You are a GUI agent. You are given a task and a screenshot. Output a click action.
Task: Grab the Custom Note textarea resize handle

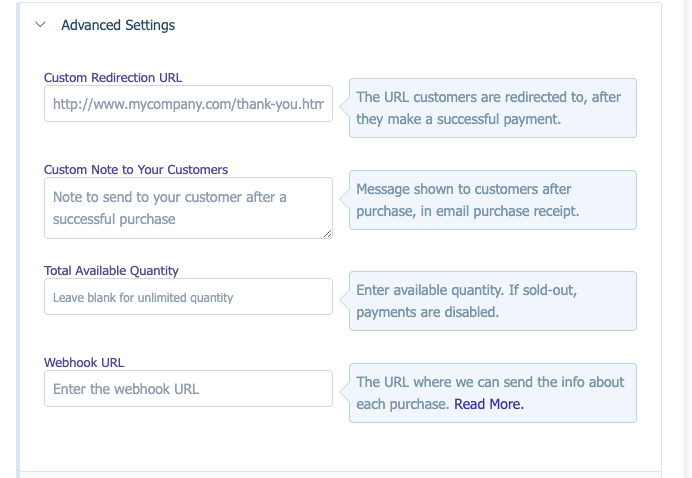point(327,233)
